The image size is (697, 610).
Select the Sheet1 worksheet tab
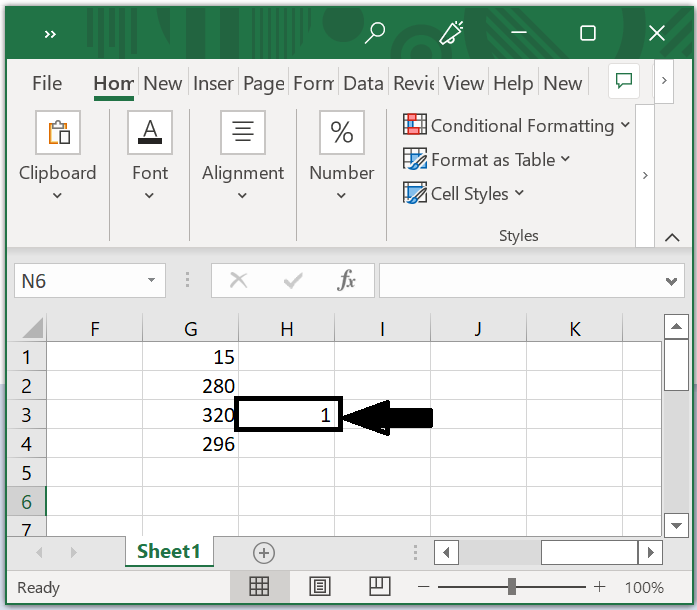tap(169, 551)
